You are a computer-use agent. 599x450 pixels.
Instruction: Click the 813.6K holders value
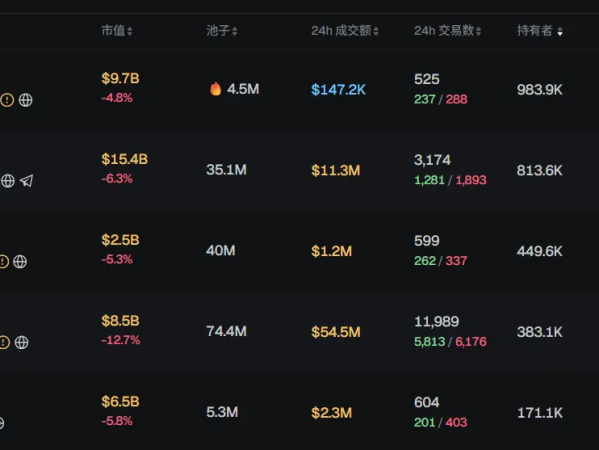540,170
